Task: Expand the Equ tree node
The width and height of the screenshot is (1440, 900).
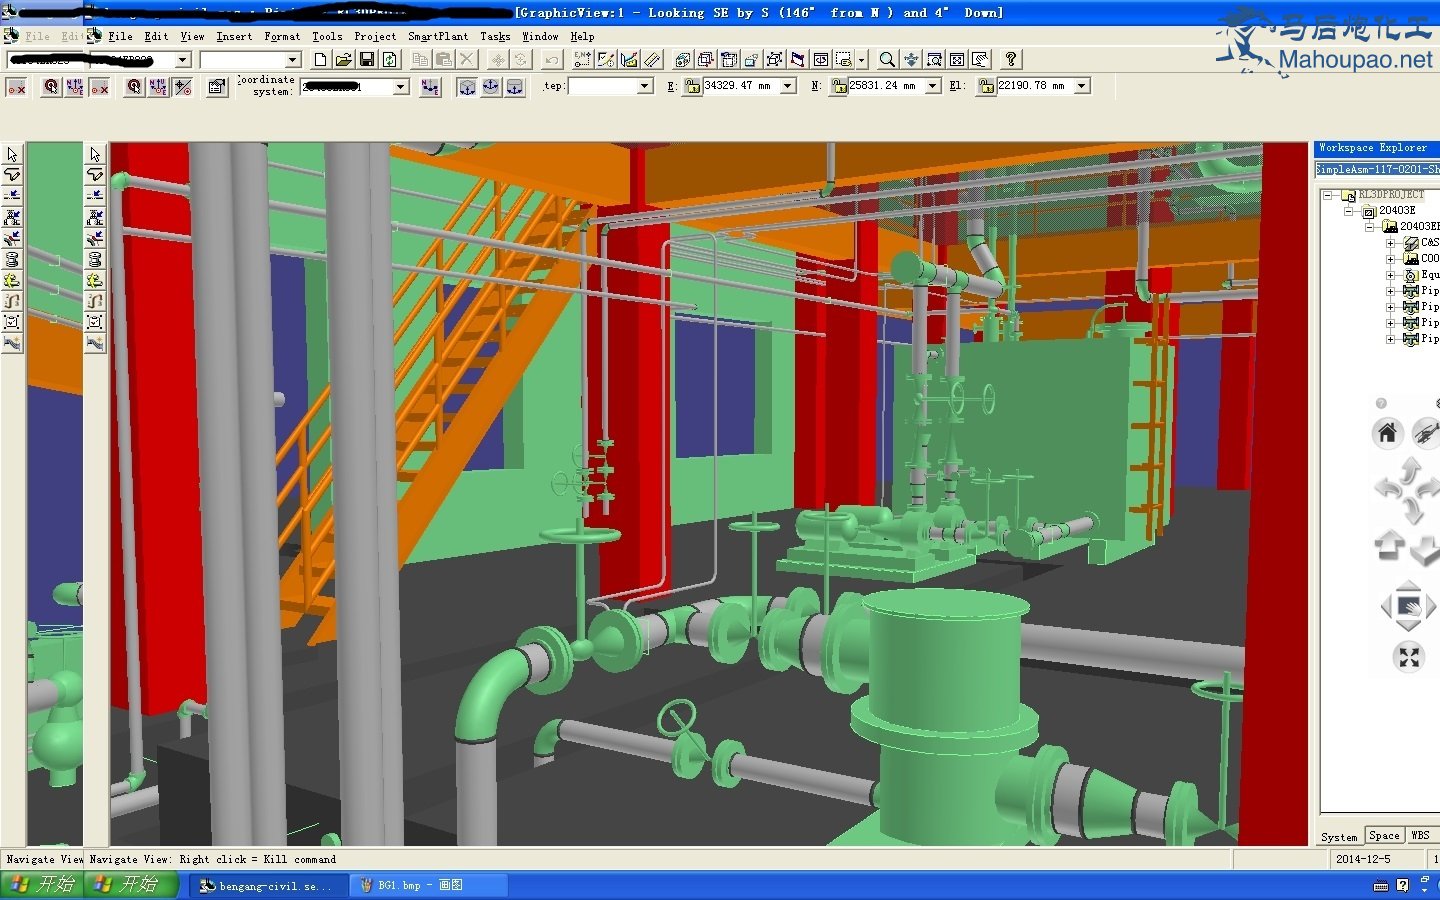Action: coord(1390,275)
